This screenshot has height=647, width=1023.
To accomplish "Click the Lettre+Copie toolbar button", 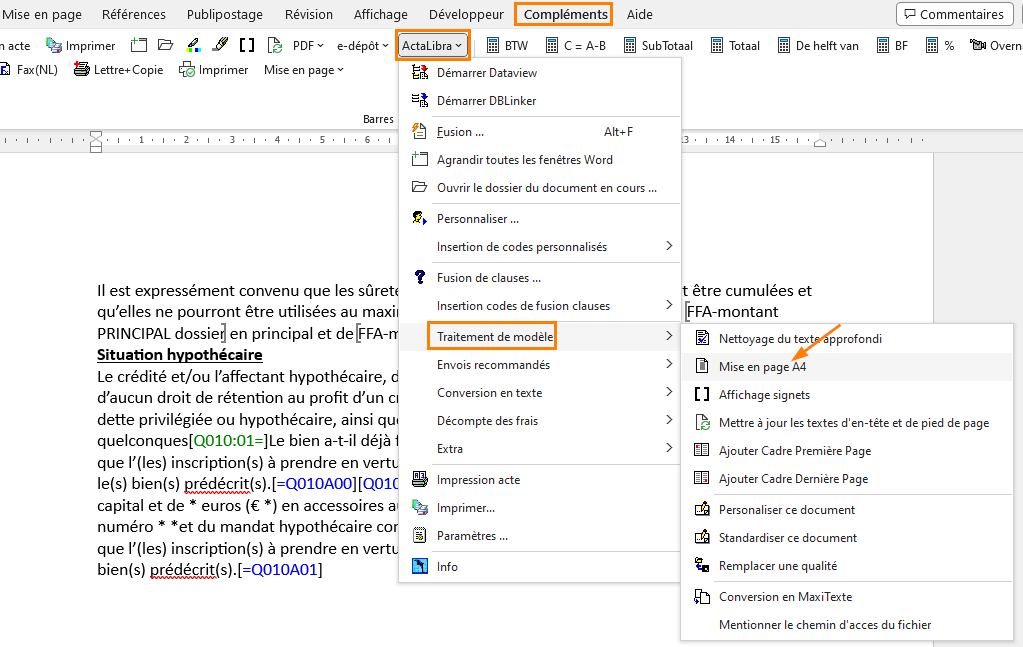I will coord(118,69).
